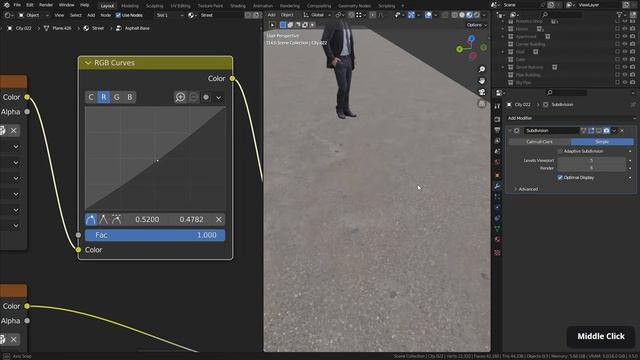Click the RGB Curves Color output socket
This screenshot has height=360, width=640.
coord(232,78)
